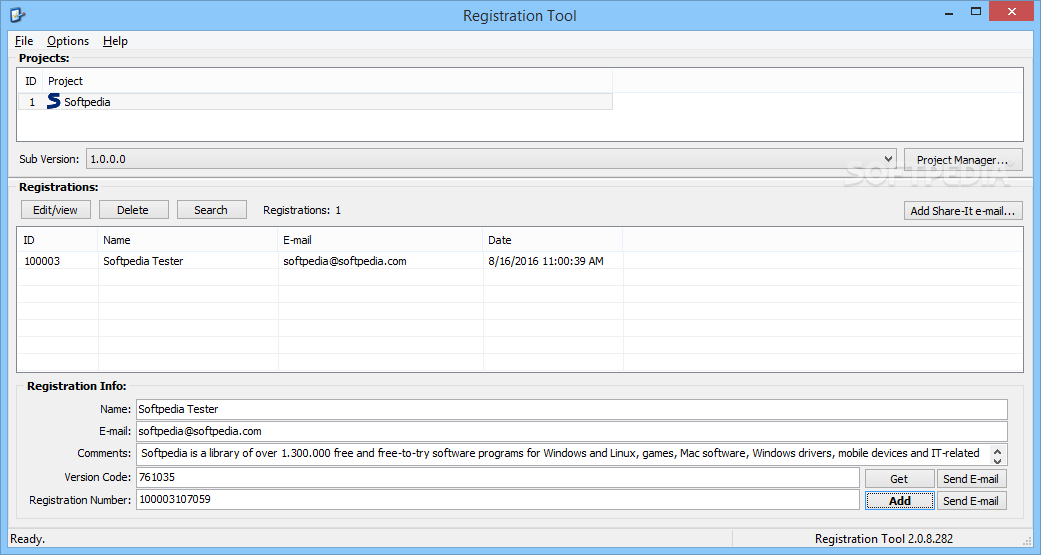Click the Registration Tool title bar app icon

coord(17,14)
